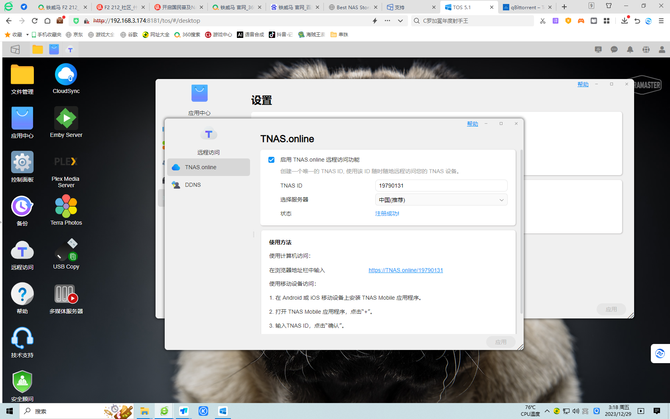This screenshot has height=419, width=670.
Task: Open the taskbar clock showing 2023/12/29
Action: click(x=618, y=411)
